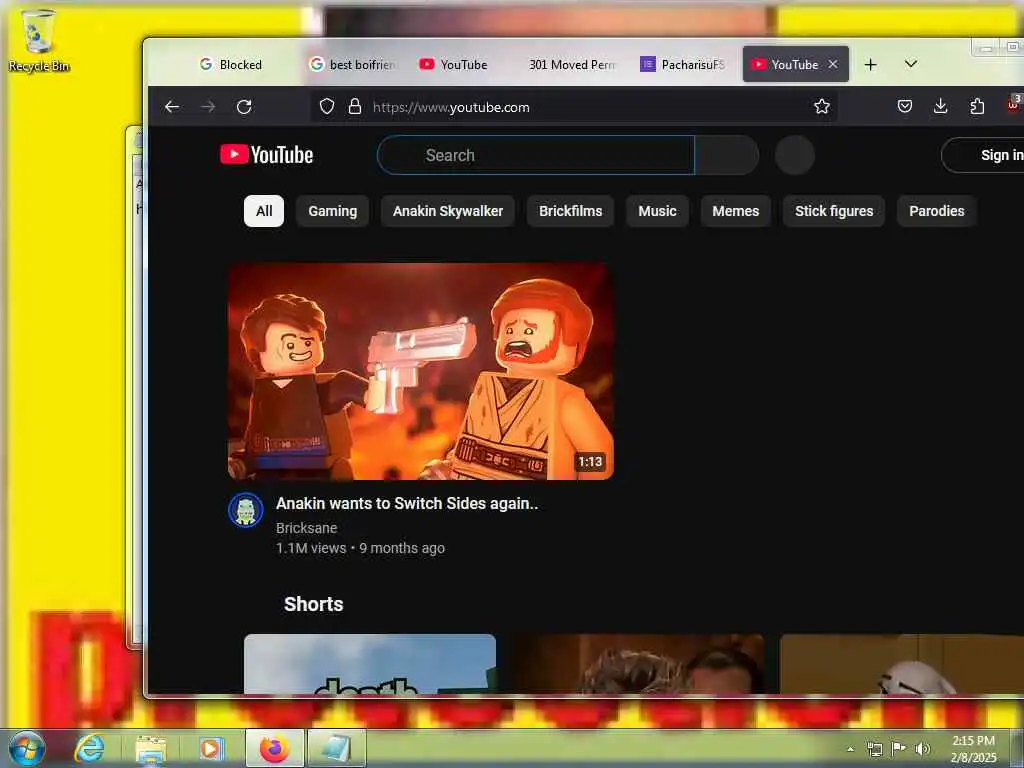
Task: Reload the page with the refresh icon
Action: [x=244, y=107]
